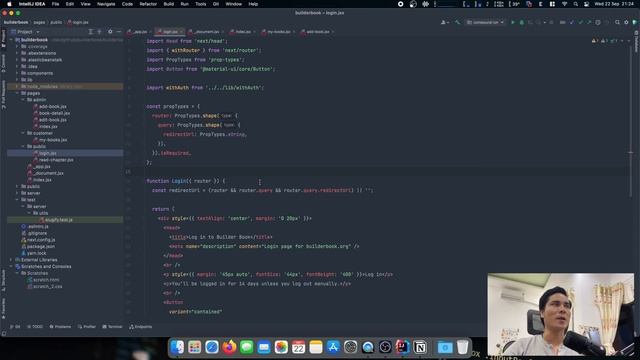This screenshot has width=640, height=360.
Task: Open the Tools menu
Action: [x=200, y=4]
